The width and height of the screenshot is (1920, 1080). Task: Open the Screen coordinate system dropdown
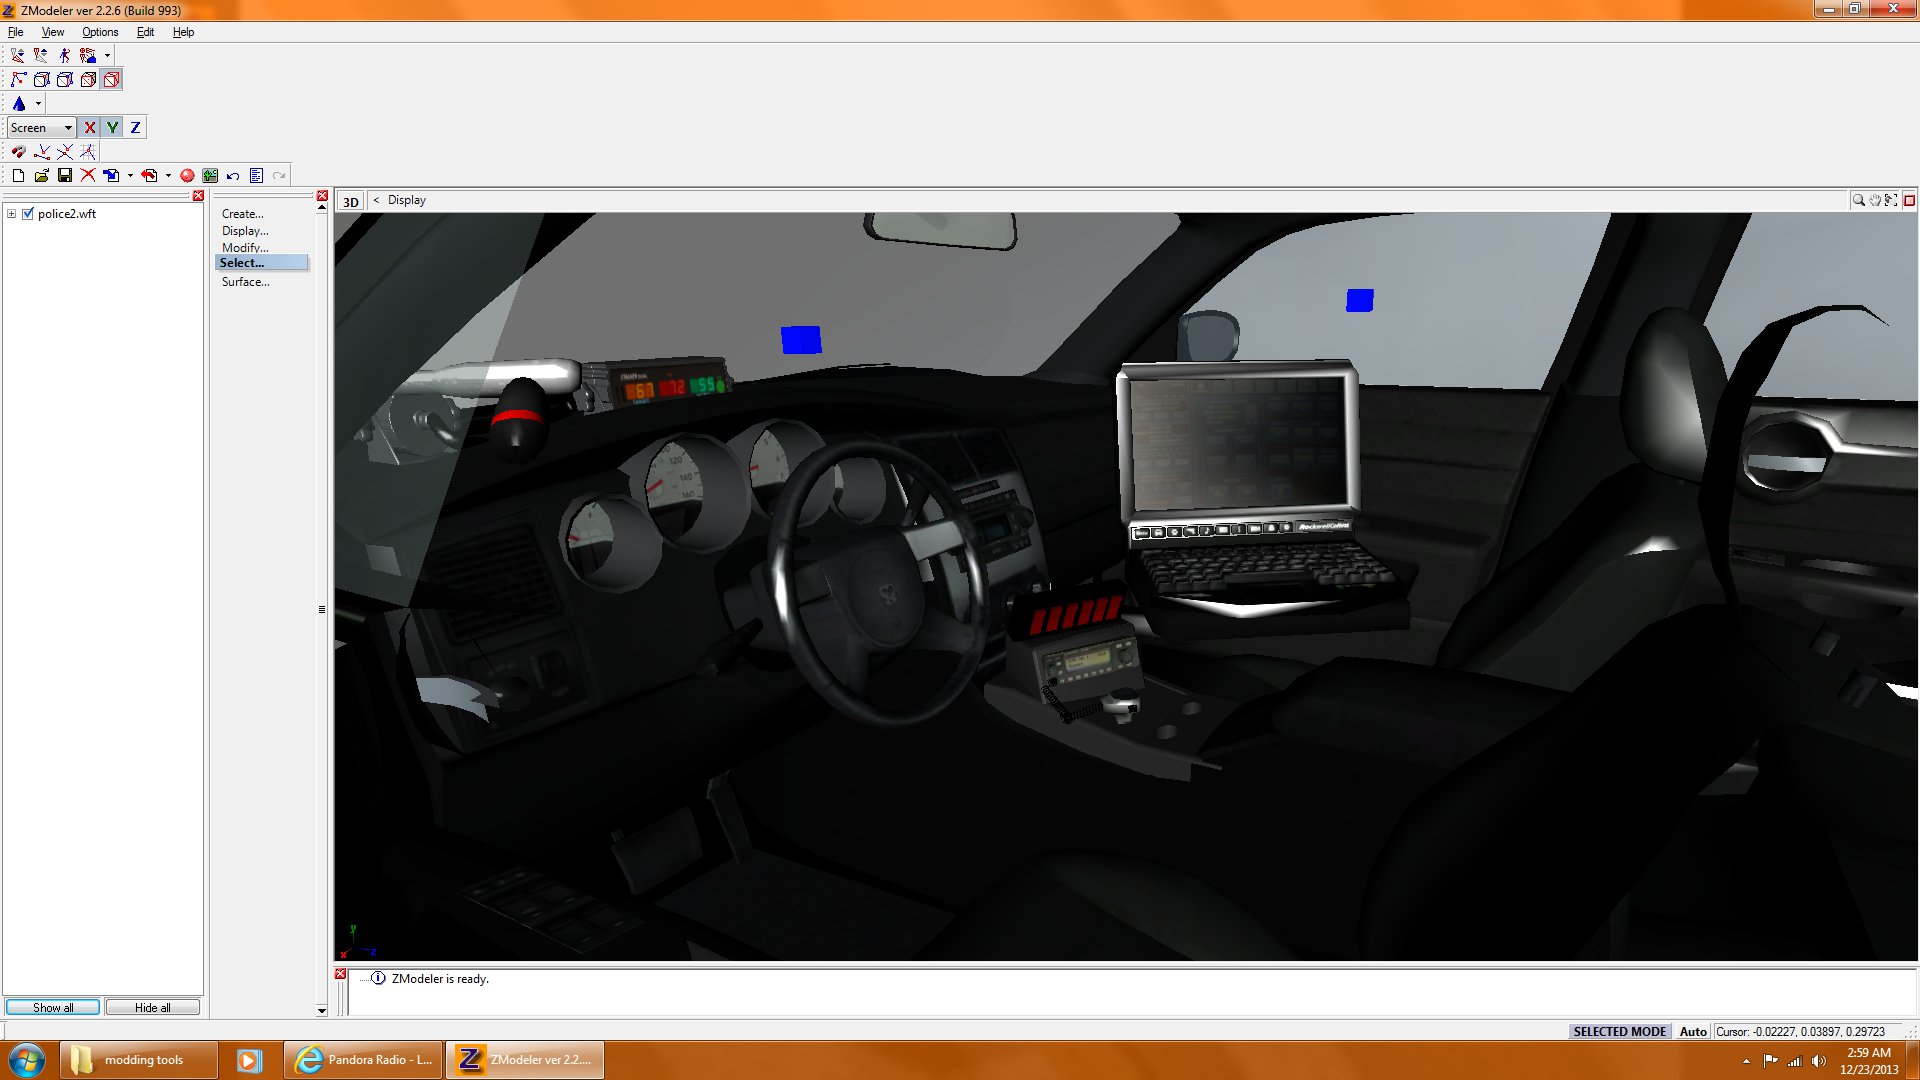tap(67, 127)
